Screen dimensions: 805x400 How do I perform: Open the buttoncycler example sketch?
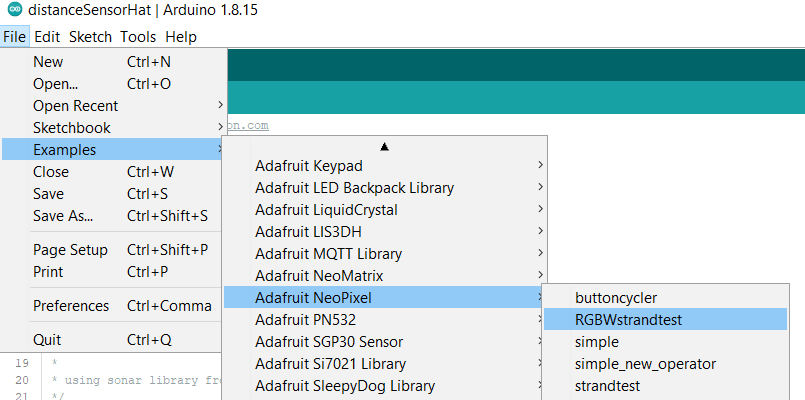coord(665,297)
